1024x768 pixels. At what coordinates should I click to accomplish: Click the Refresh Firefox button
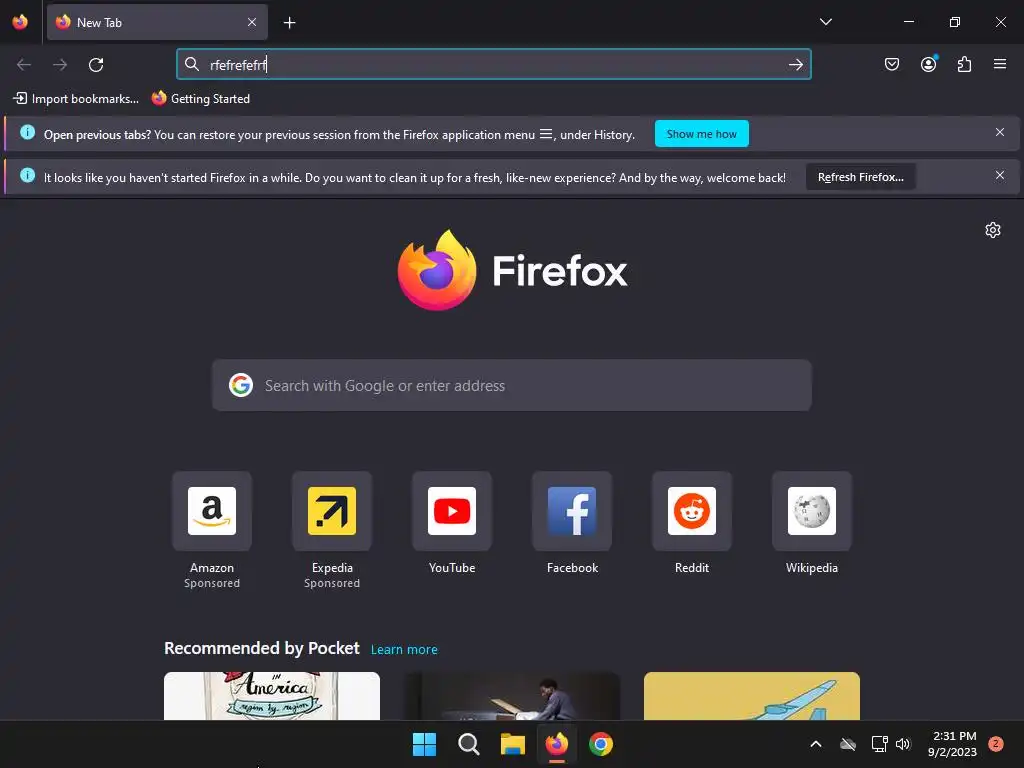pyautogui.click(x=861, y=177)
